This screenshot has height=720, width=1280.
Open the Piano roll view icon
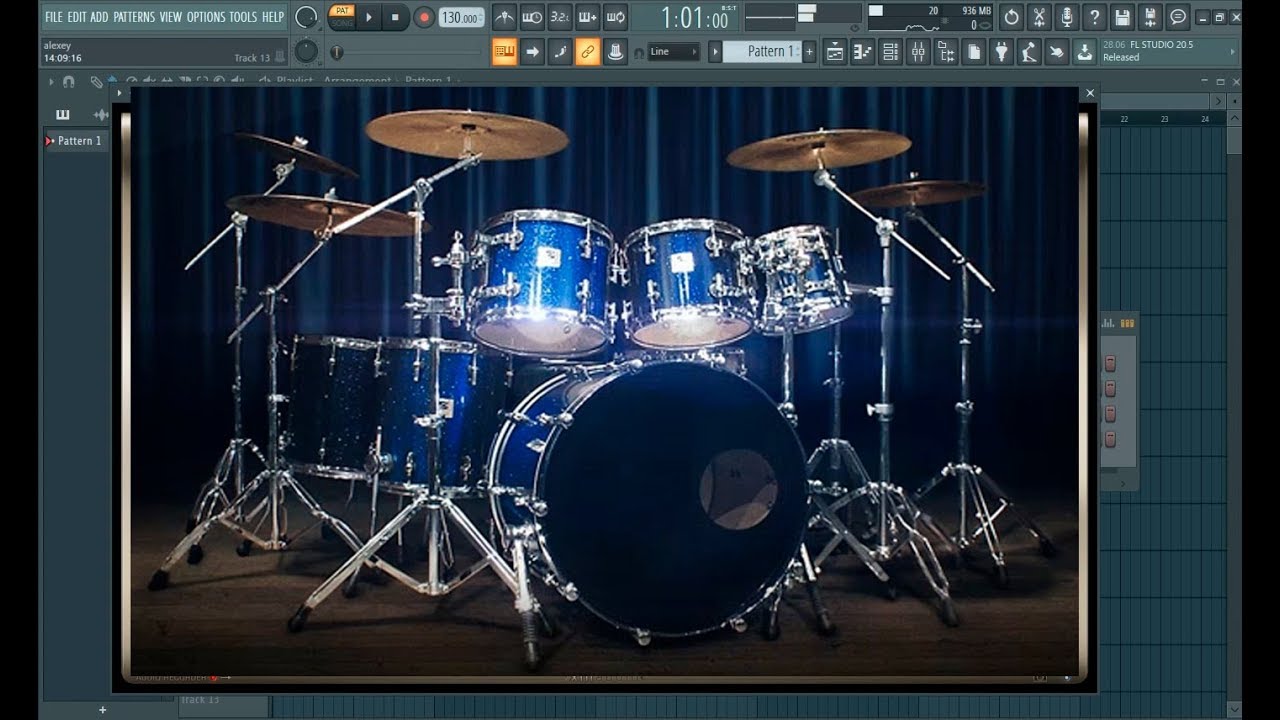[862, 52]
